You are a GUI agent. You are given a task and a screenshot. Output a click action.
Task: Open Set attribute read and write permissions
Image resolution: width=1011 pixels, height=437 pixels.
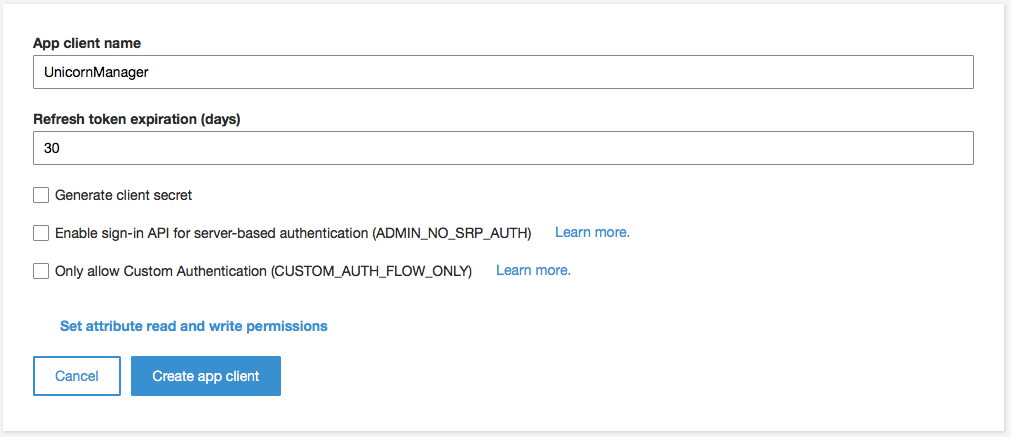coord(193,326)
